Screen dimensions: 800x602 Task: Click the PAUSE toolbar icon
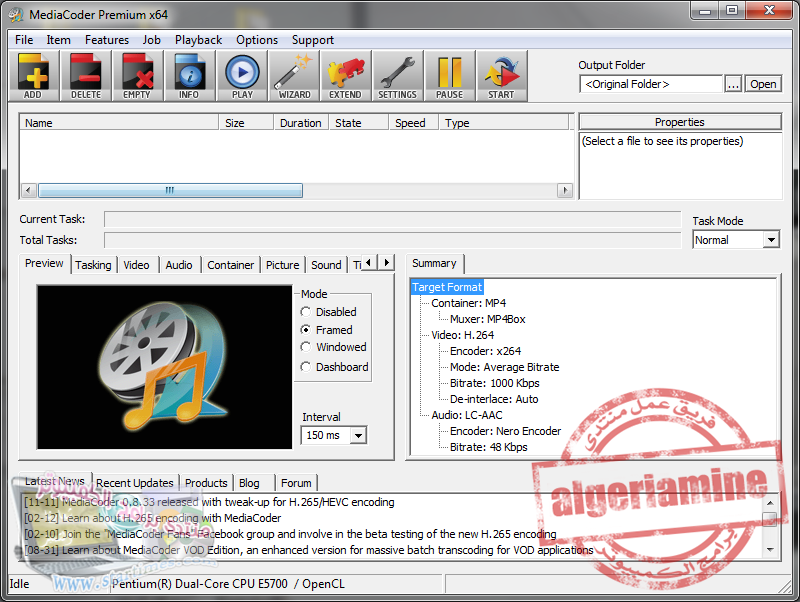pyautogui.click(x=449, y=76)
